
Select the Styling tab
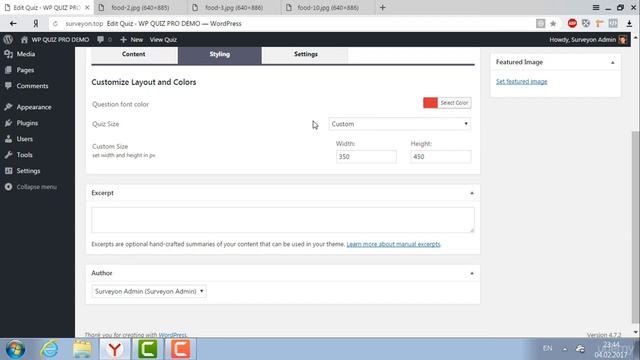tap(220, 55)
